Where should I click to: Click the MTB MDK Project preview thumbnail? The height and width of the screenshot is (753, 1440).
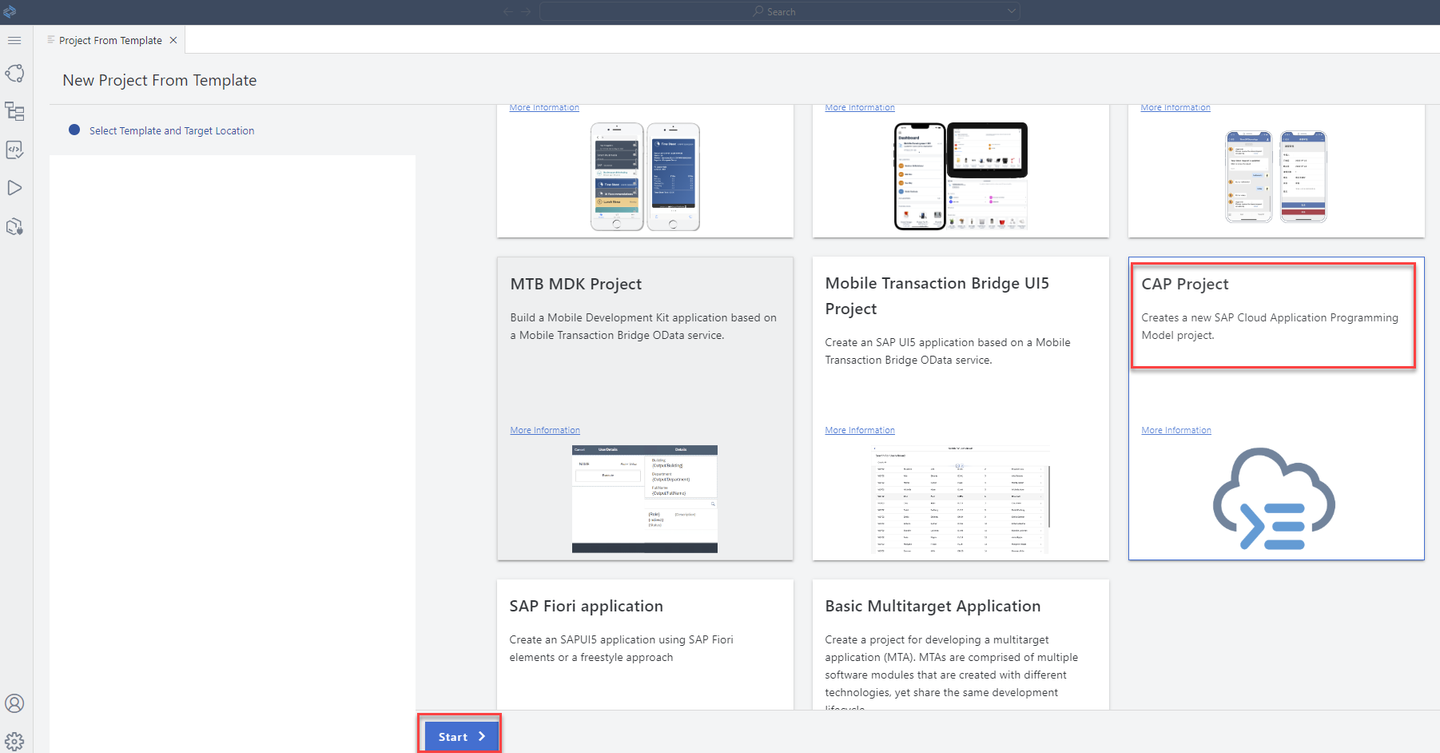[645, 499]
